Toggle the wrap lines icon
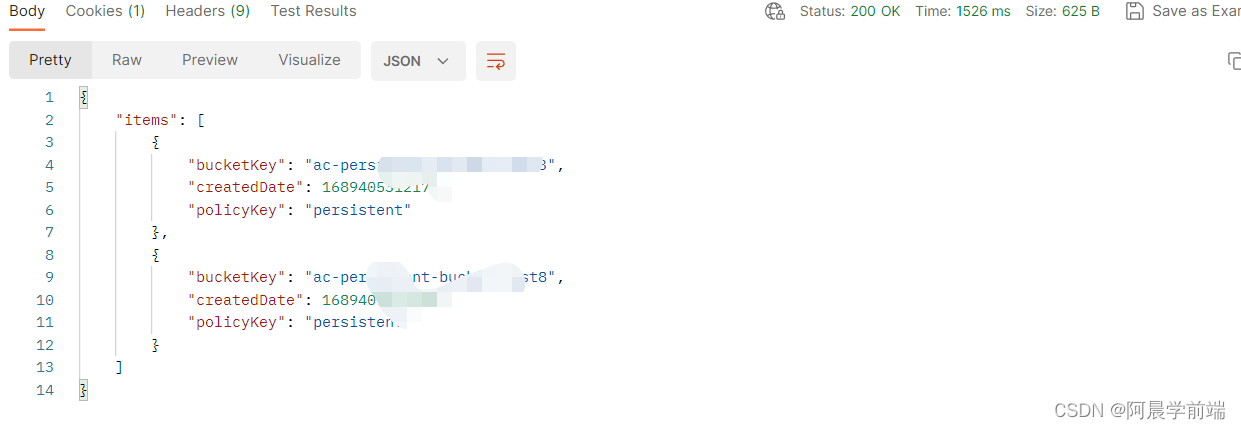This screenshot has width=1241, height=429. tap(496, 60)
